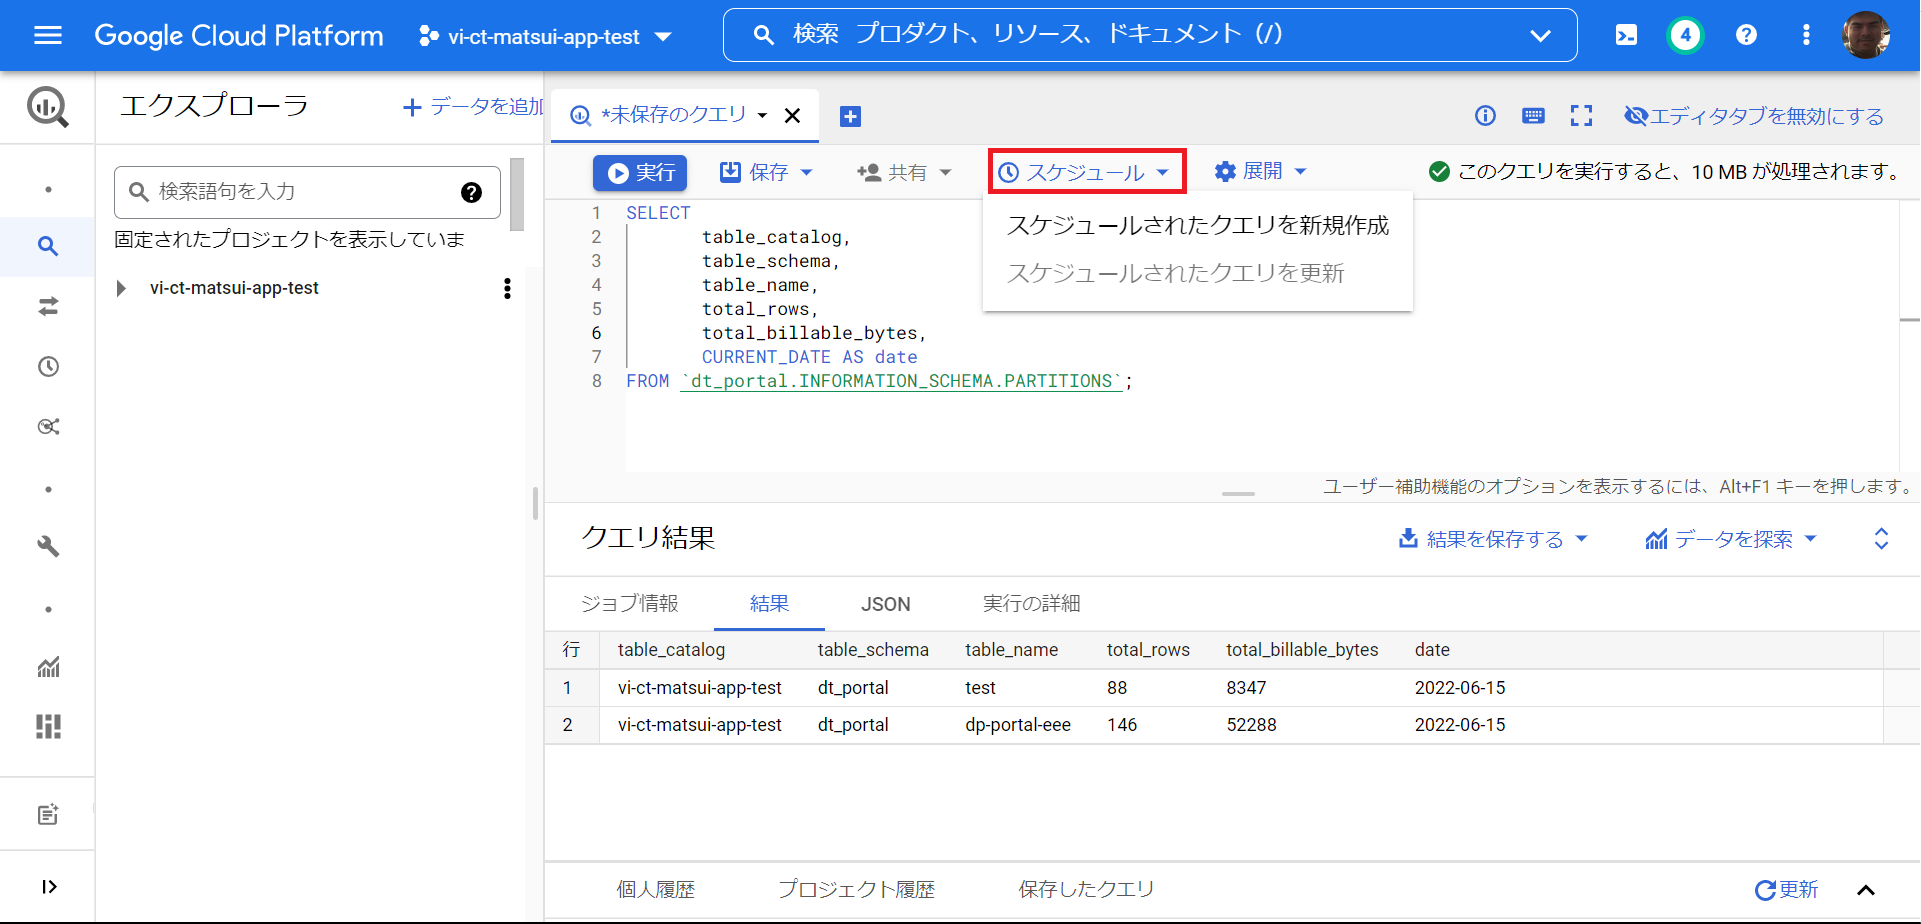Open the project selector vi-ct-matsui-app-test

(x=545, y=37)
